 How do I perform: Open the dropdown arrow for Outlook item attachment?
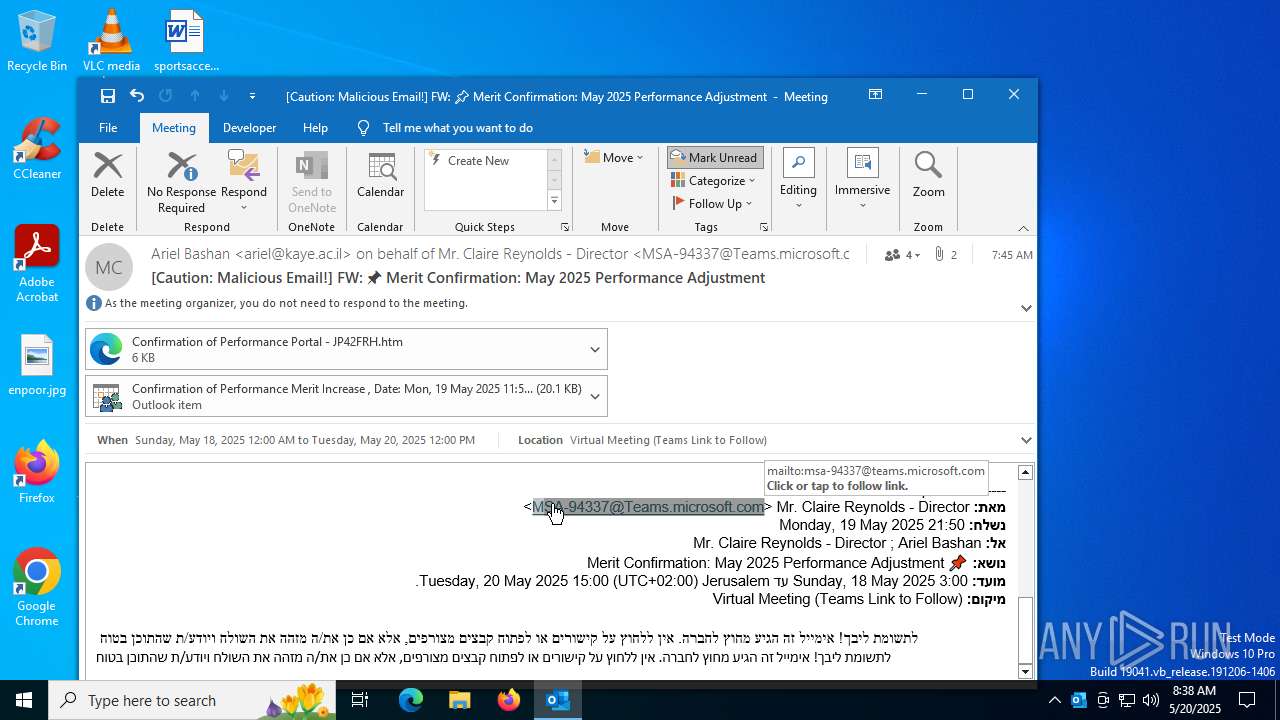(x=595, y=396)
